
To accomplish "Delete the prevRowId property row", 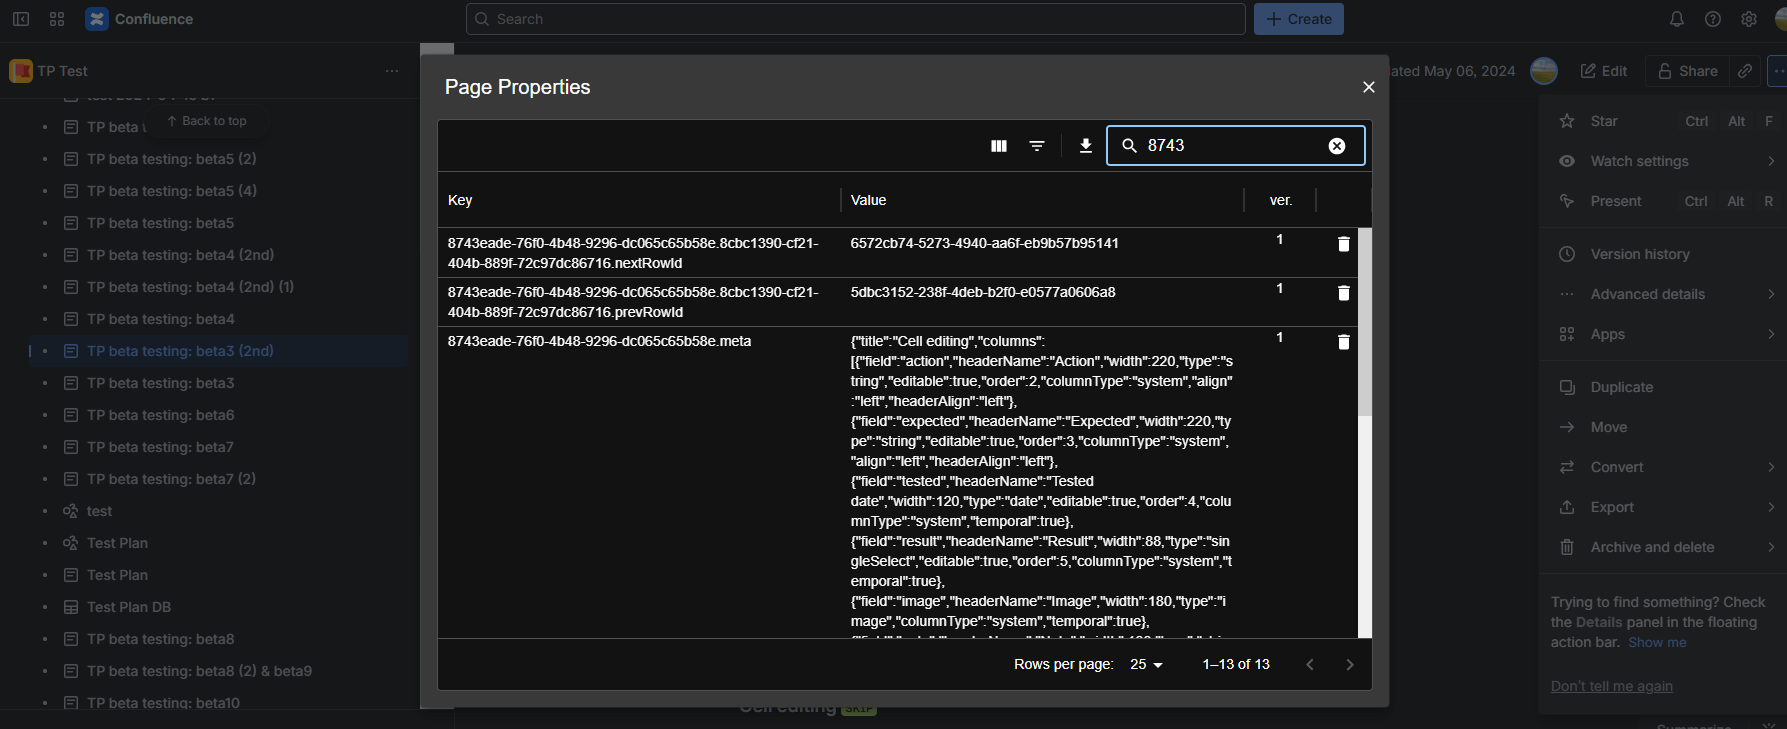I will (x=1343, y=293).
